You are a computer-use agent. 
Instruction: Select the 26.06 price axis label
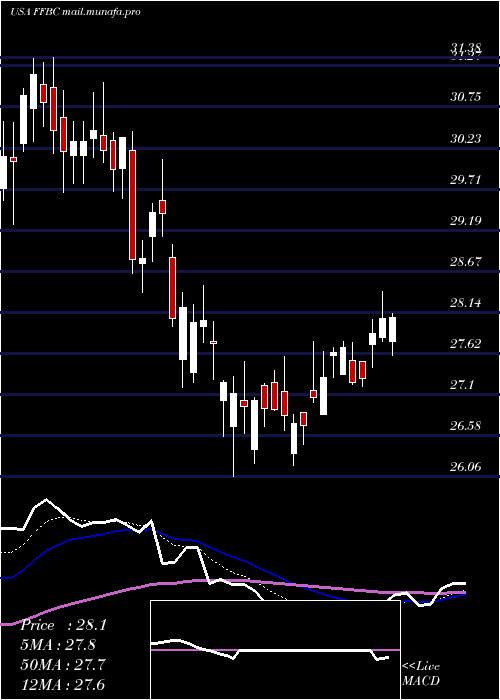point(466,467)
